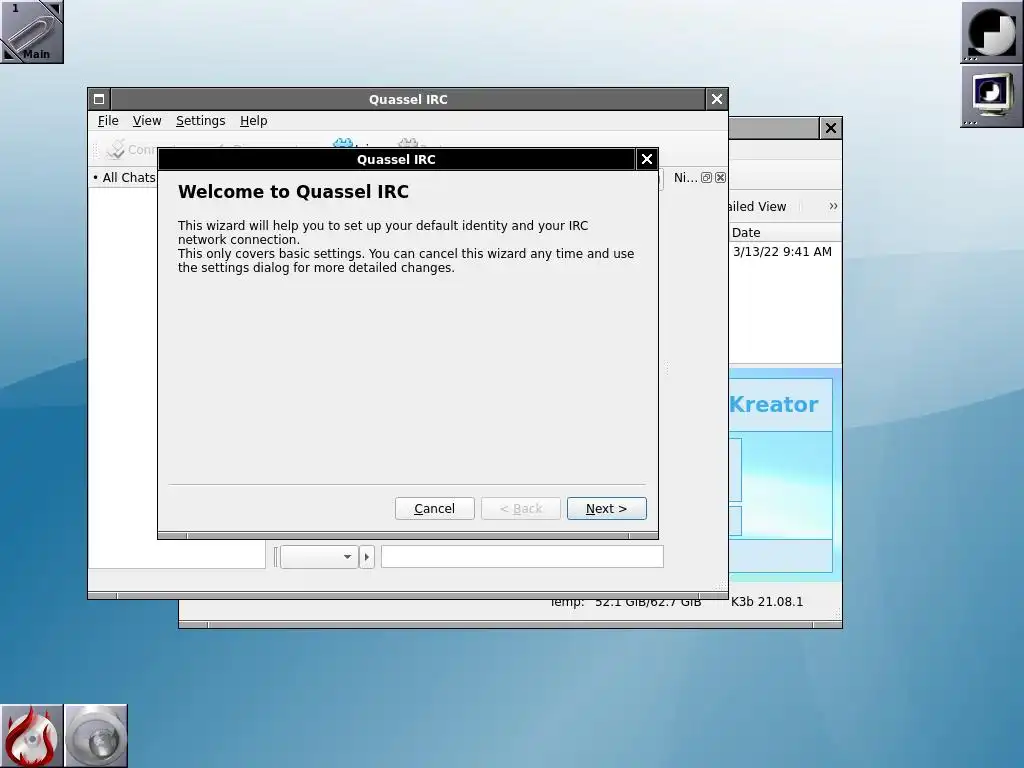Open the nick selection dropdown in Quassel
Screen dimensions: 1024x768
point(319,556)
